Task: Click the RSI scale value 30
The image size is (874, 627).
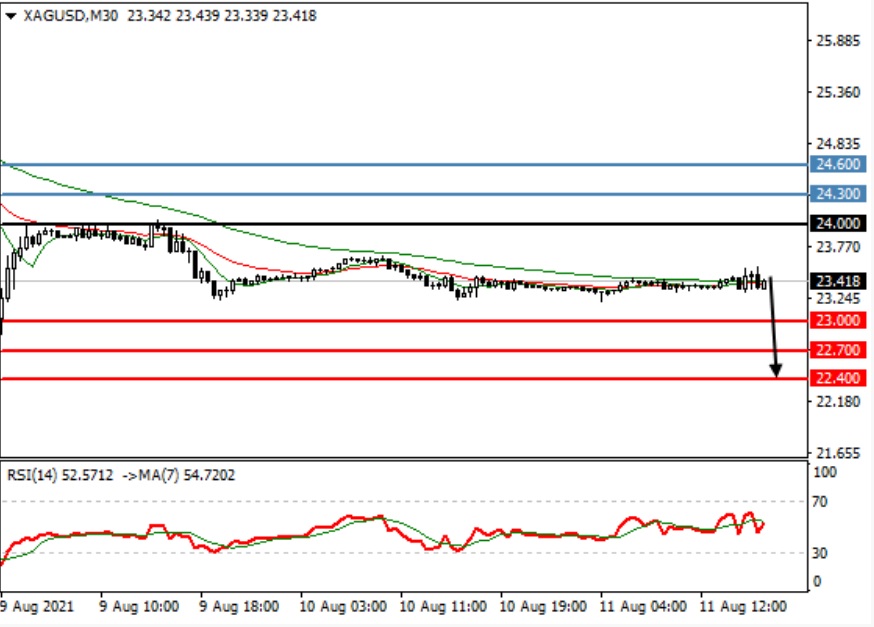Action: pyautogui.click(x=820, y=553)
